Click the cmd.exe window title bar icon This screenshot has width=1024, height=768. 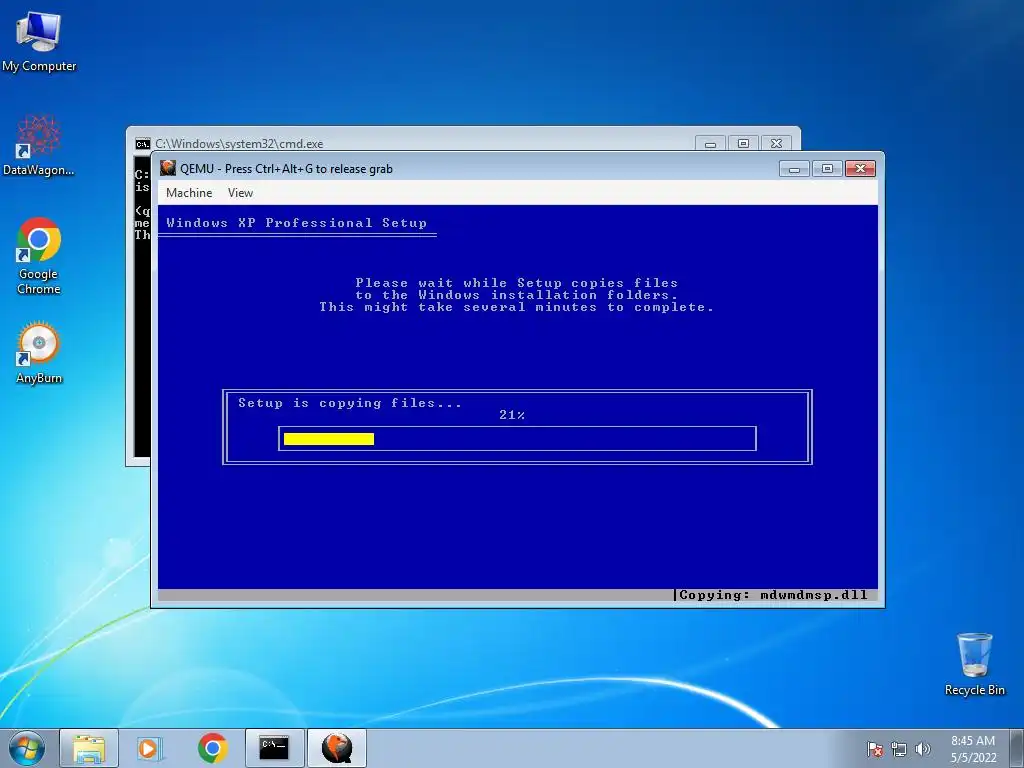tap(142, 144)
